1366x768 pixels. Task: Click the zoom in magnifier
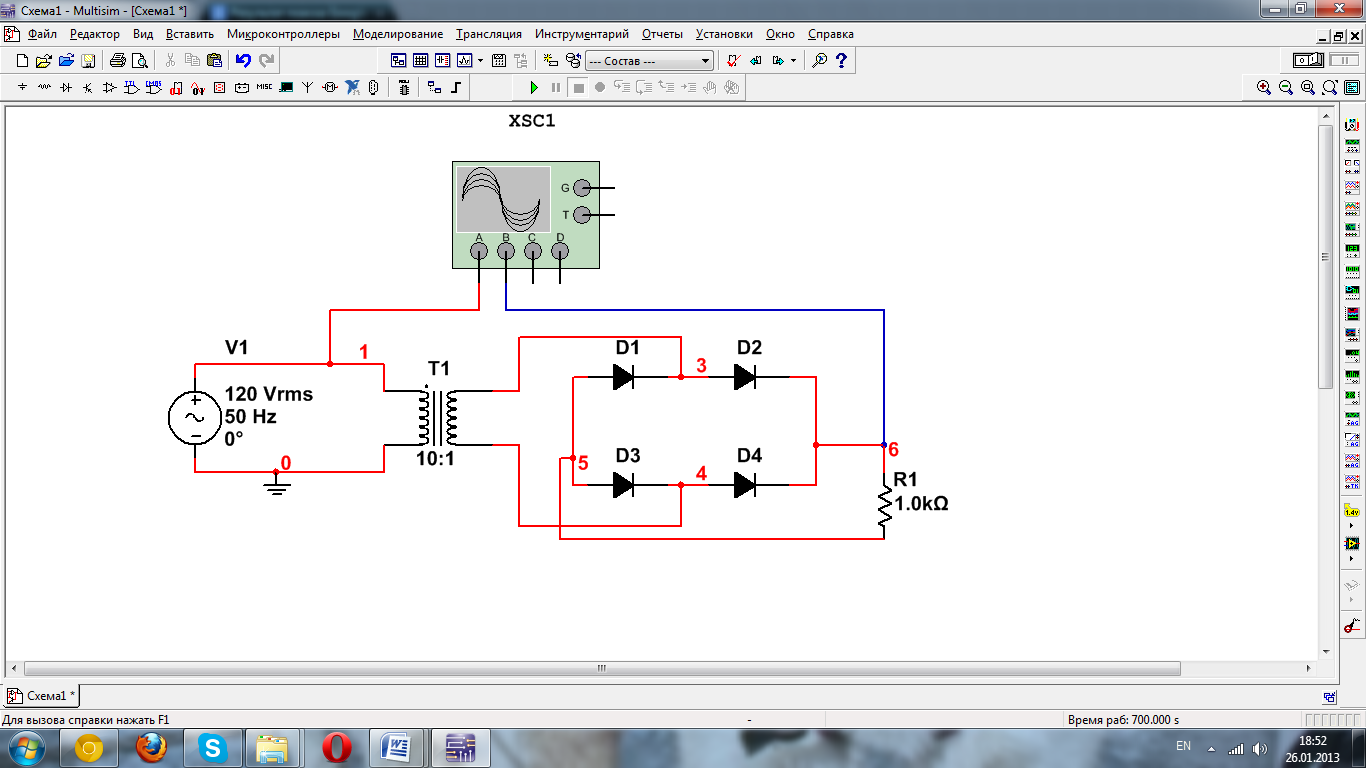[x=1264, y=87]
